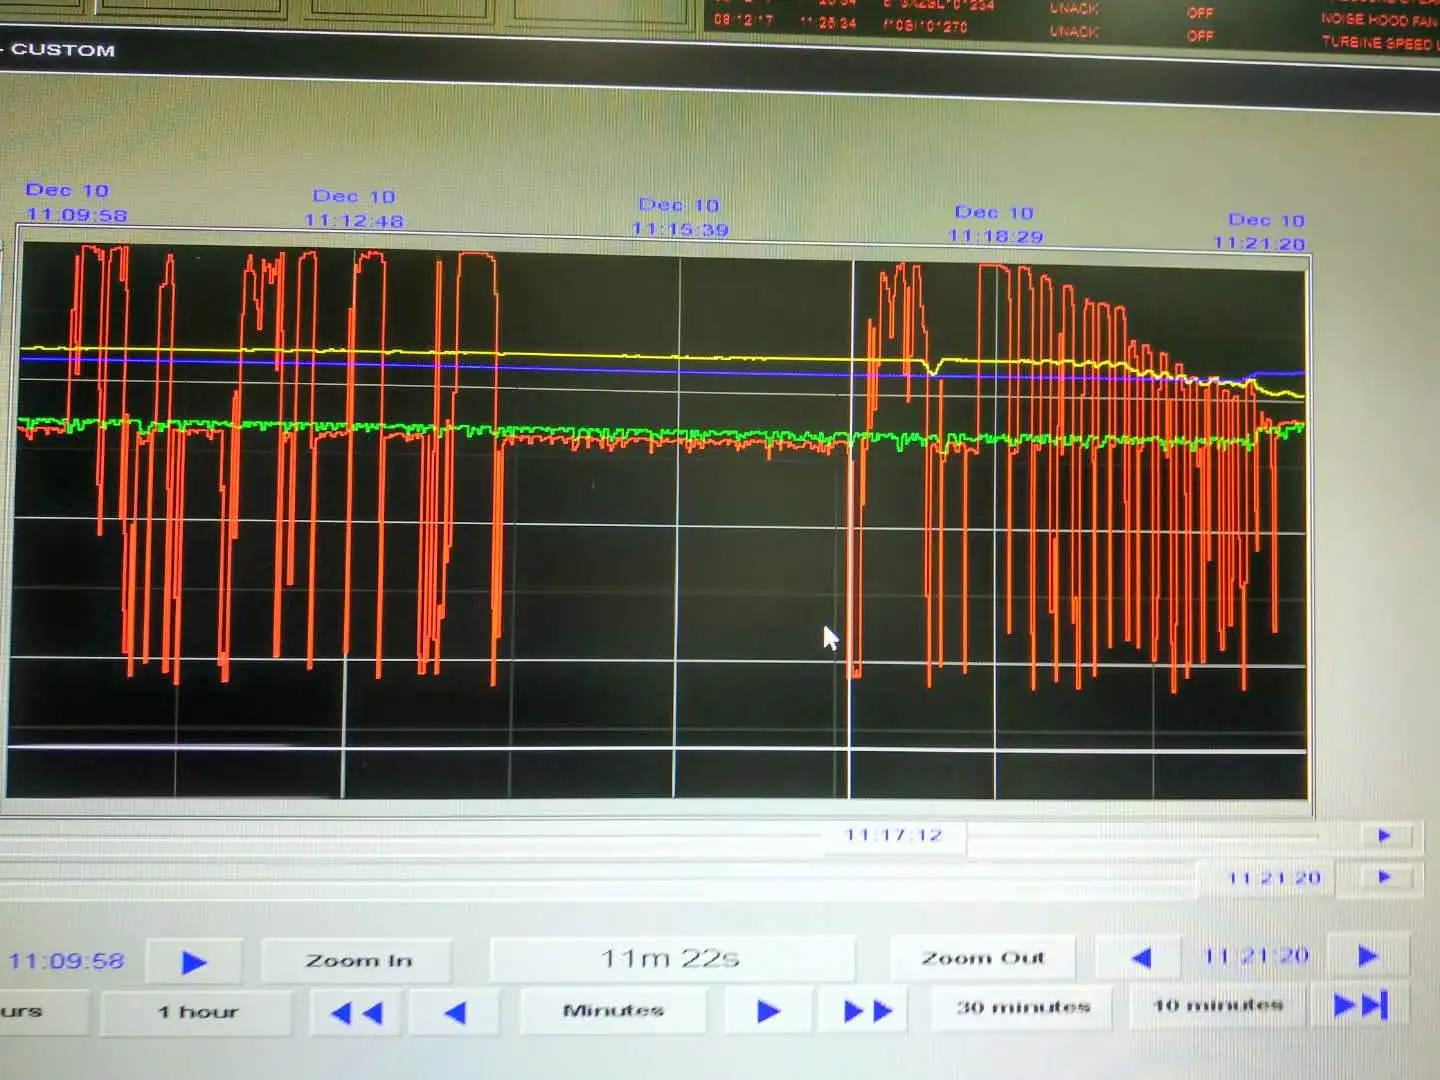Screen dimensions: 1440x1080
Task: Click the Zoom In button
Action: [357, 960]
